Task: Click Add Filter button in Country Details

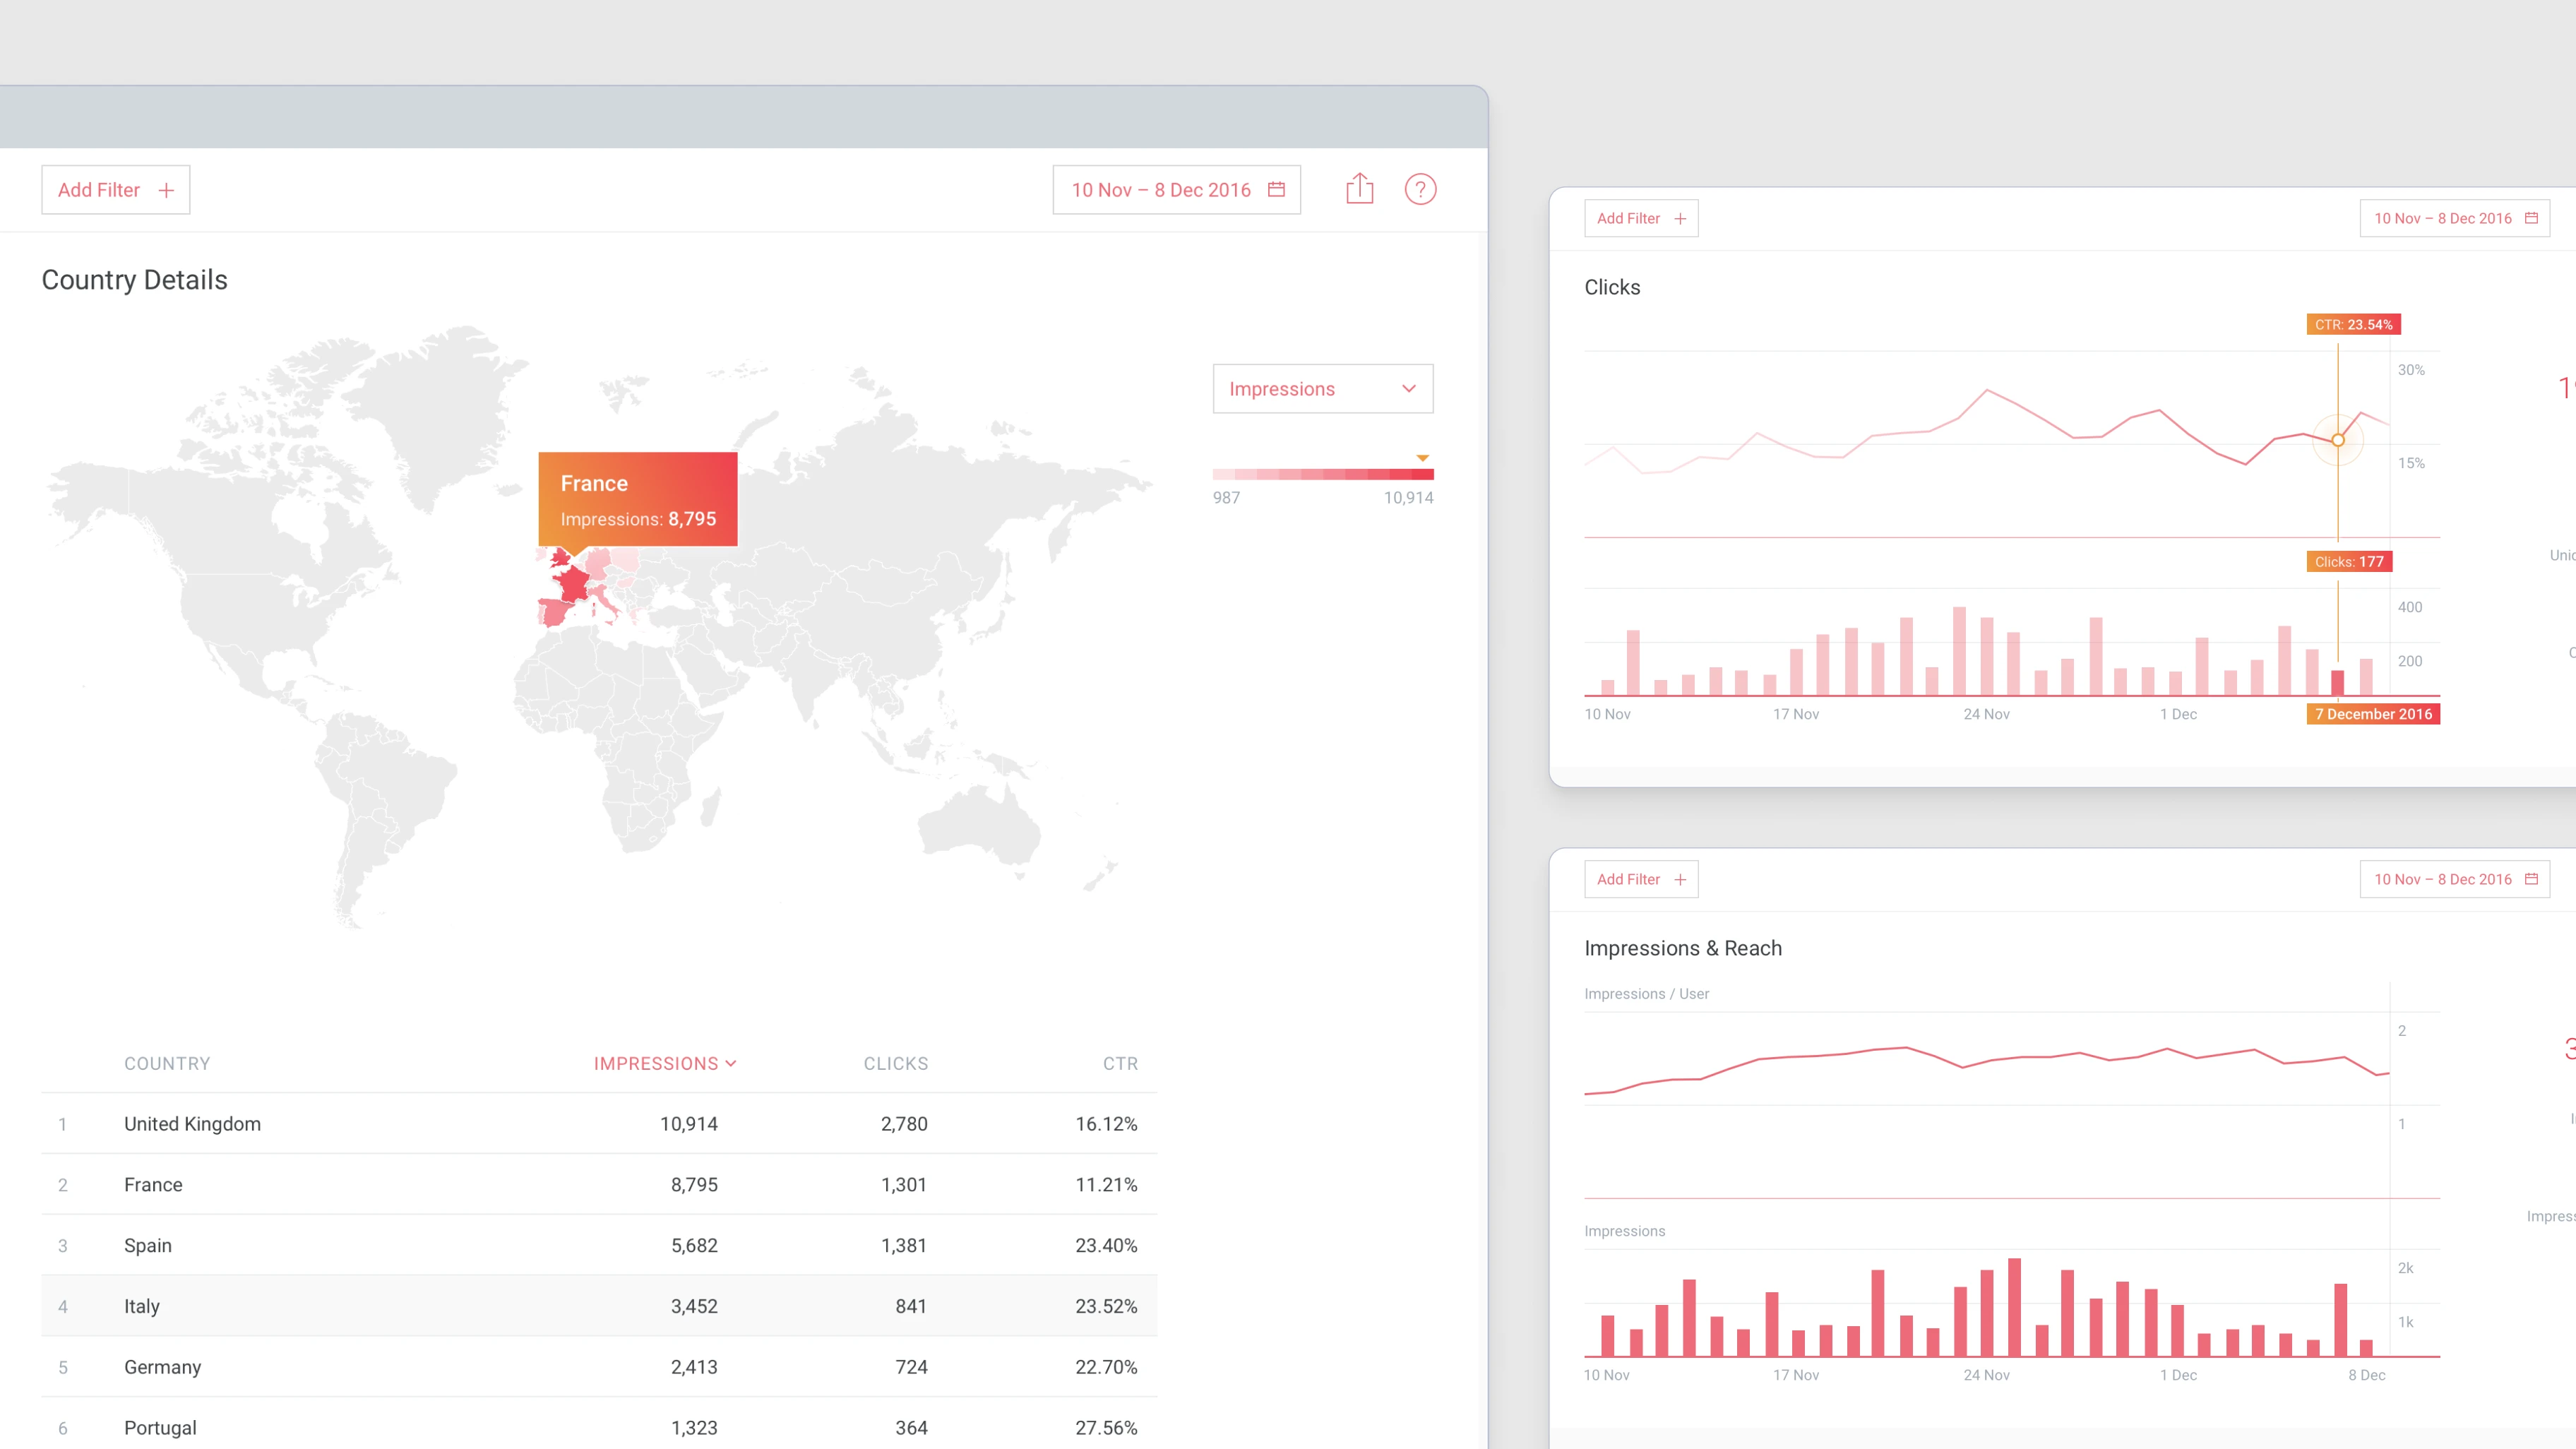Action: pyautogui.click(x=99, y=190)
